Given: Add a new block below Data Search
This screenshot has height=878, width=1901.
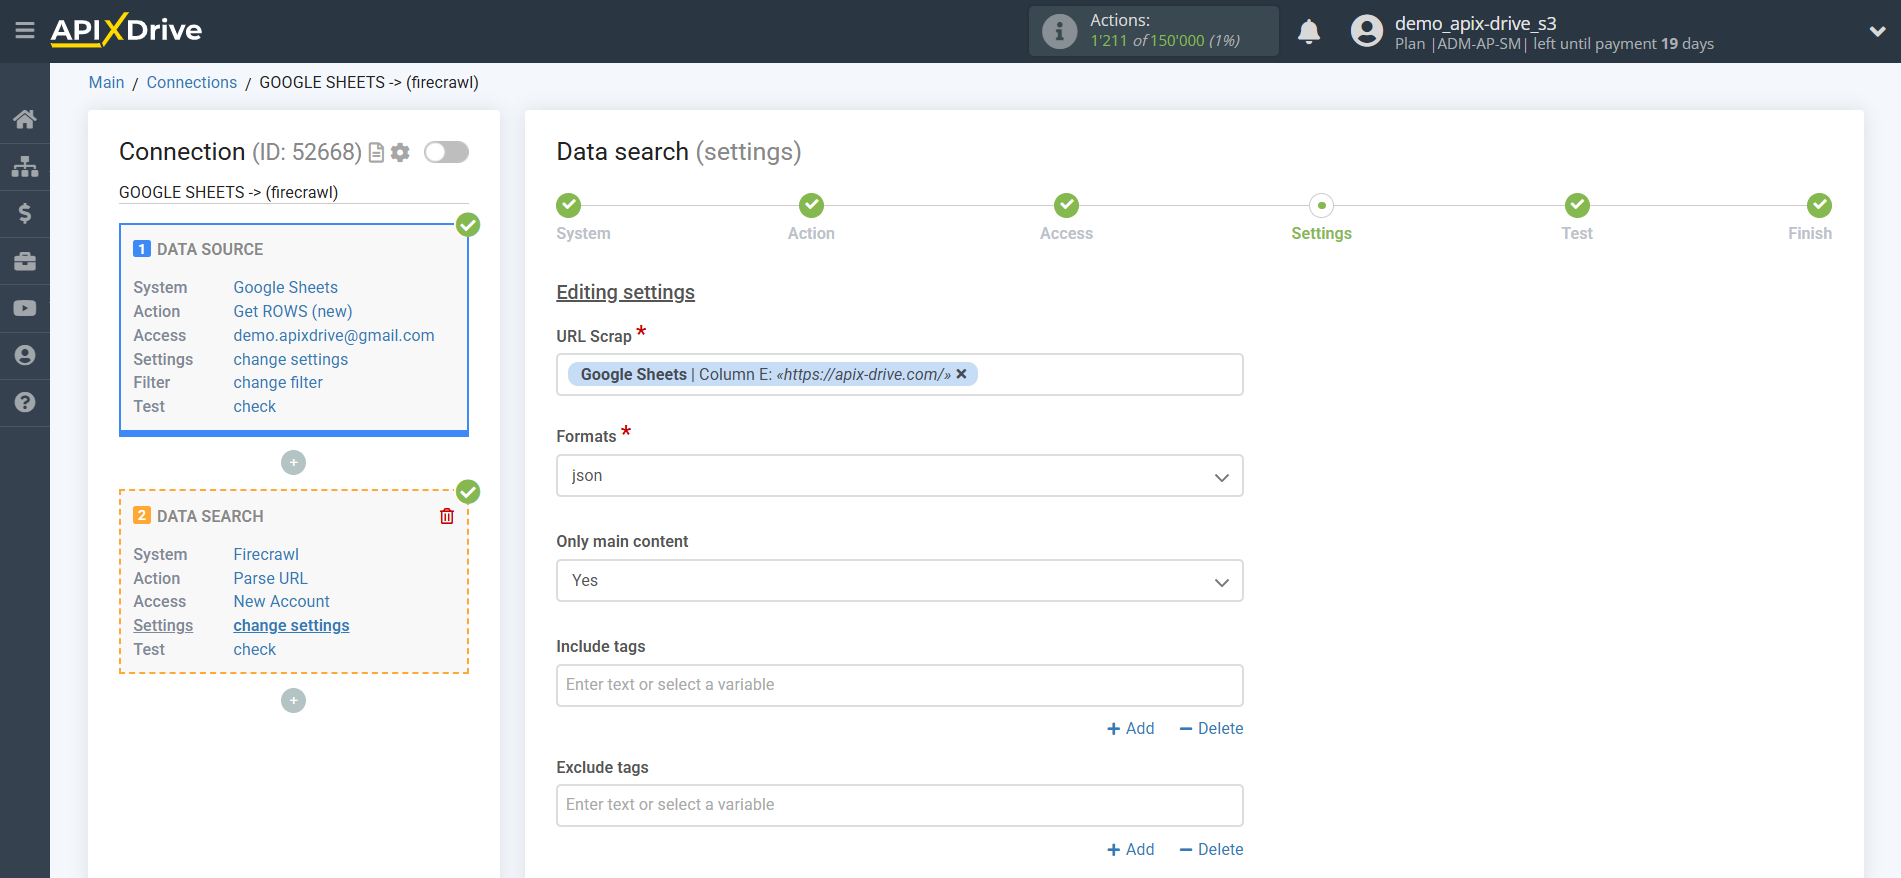Looking at the screenshot, I should [x=293, y=700].
